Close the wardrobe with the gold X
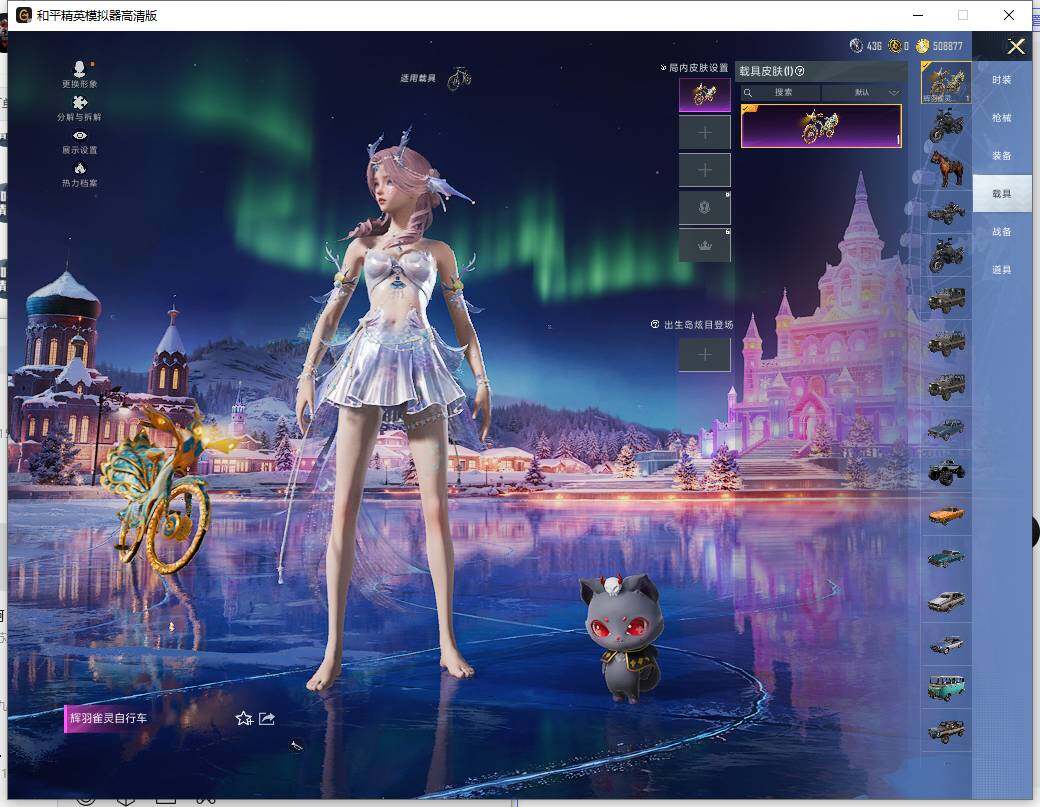The height and width of the screenshot is (807, 1040). (x=1015, y=46)
